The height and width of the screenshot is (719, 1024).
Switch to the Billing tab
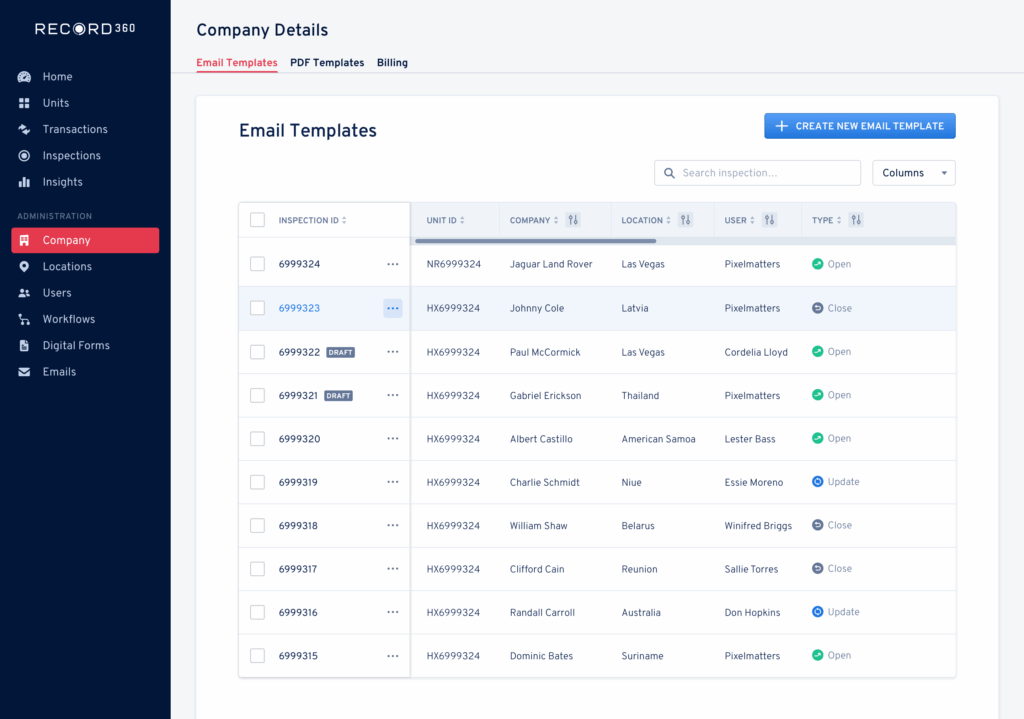point(392,63)
